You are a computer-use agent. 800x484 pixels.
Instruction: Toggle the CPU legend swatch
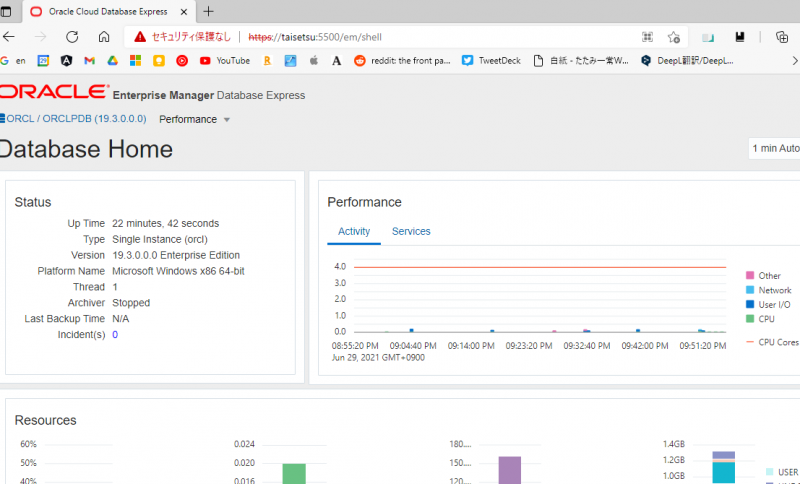[749, 319]
